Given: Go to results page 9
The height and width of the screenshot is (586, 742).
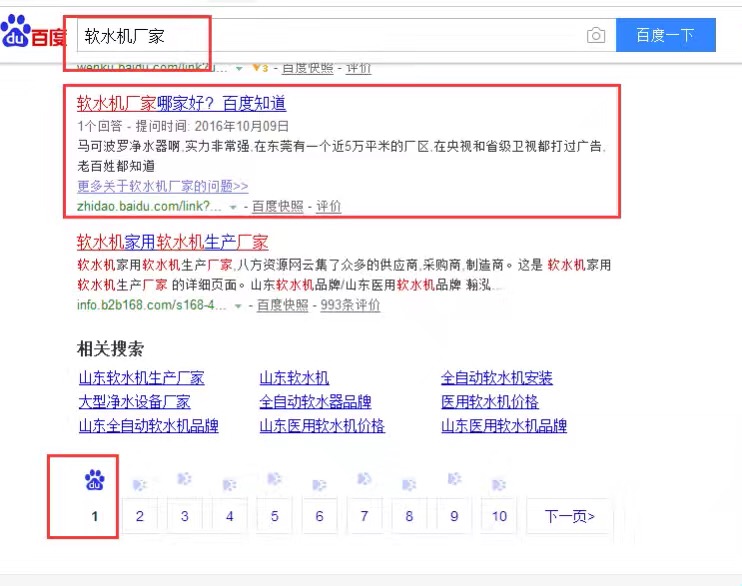Looking at the screenshot, I should point(454,516).
